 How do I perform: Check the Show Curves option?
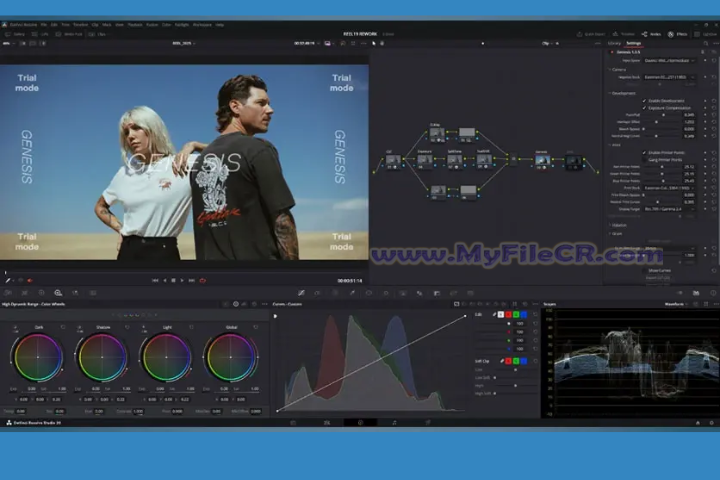click(x=644, y=271)
